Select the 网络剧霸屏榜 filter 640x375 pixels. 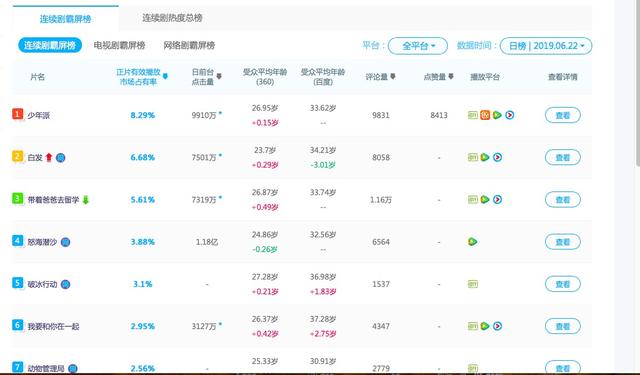189,45
